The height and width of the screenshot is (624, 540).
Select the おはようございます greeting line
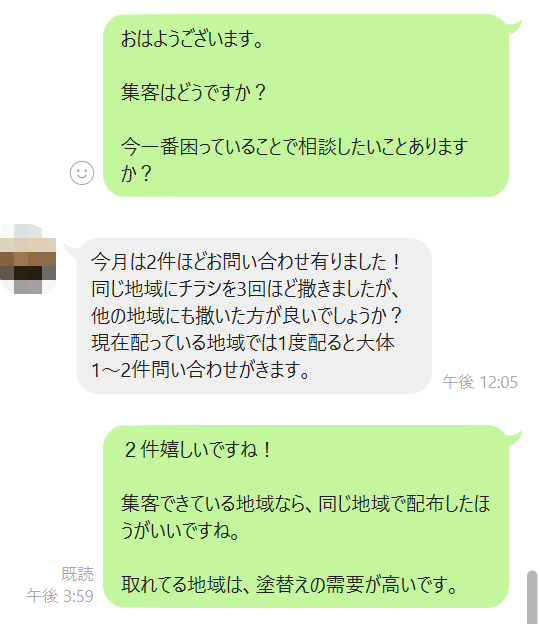(x=192, y=39)
